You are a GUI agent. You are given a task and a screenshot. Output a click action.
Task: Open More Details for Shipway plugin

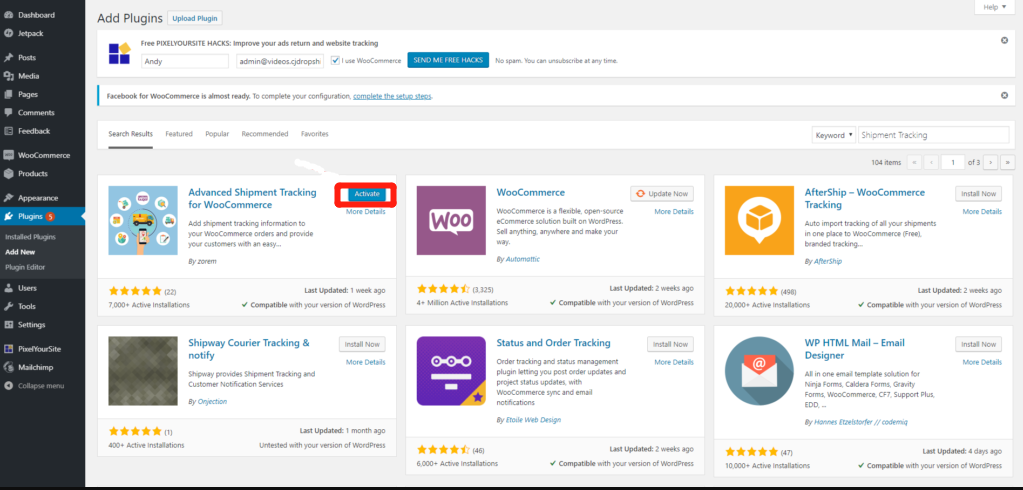coord(365,362)
